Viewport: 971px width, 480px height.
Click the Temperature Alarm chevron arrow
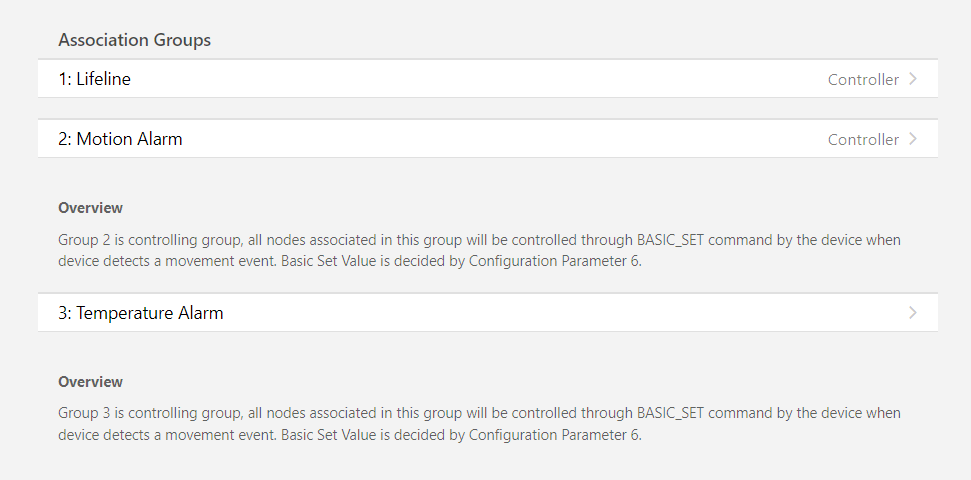pos(913,313)
